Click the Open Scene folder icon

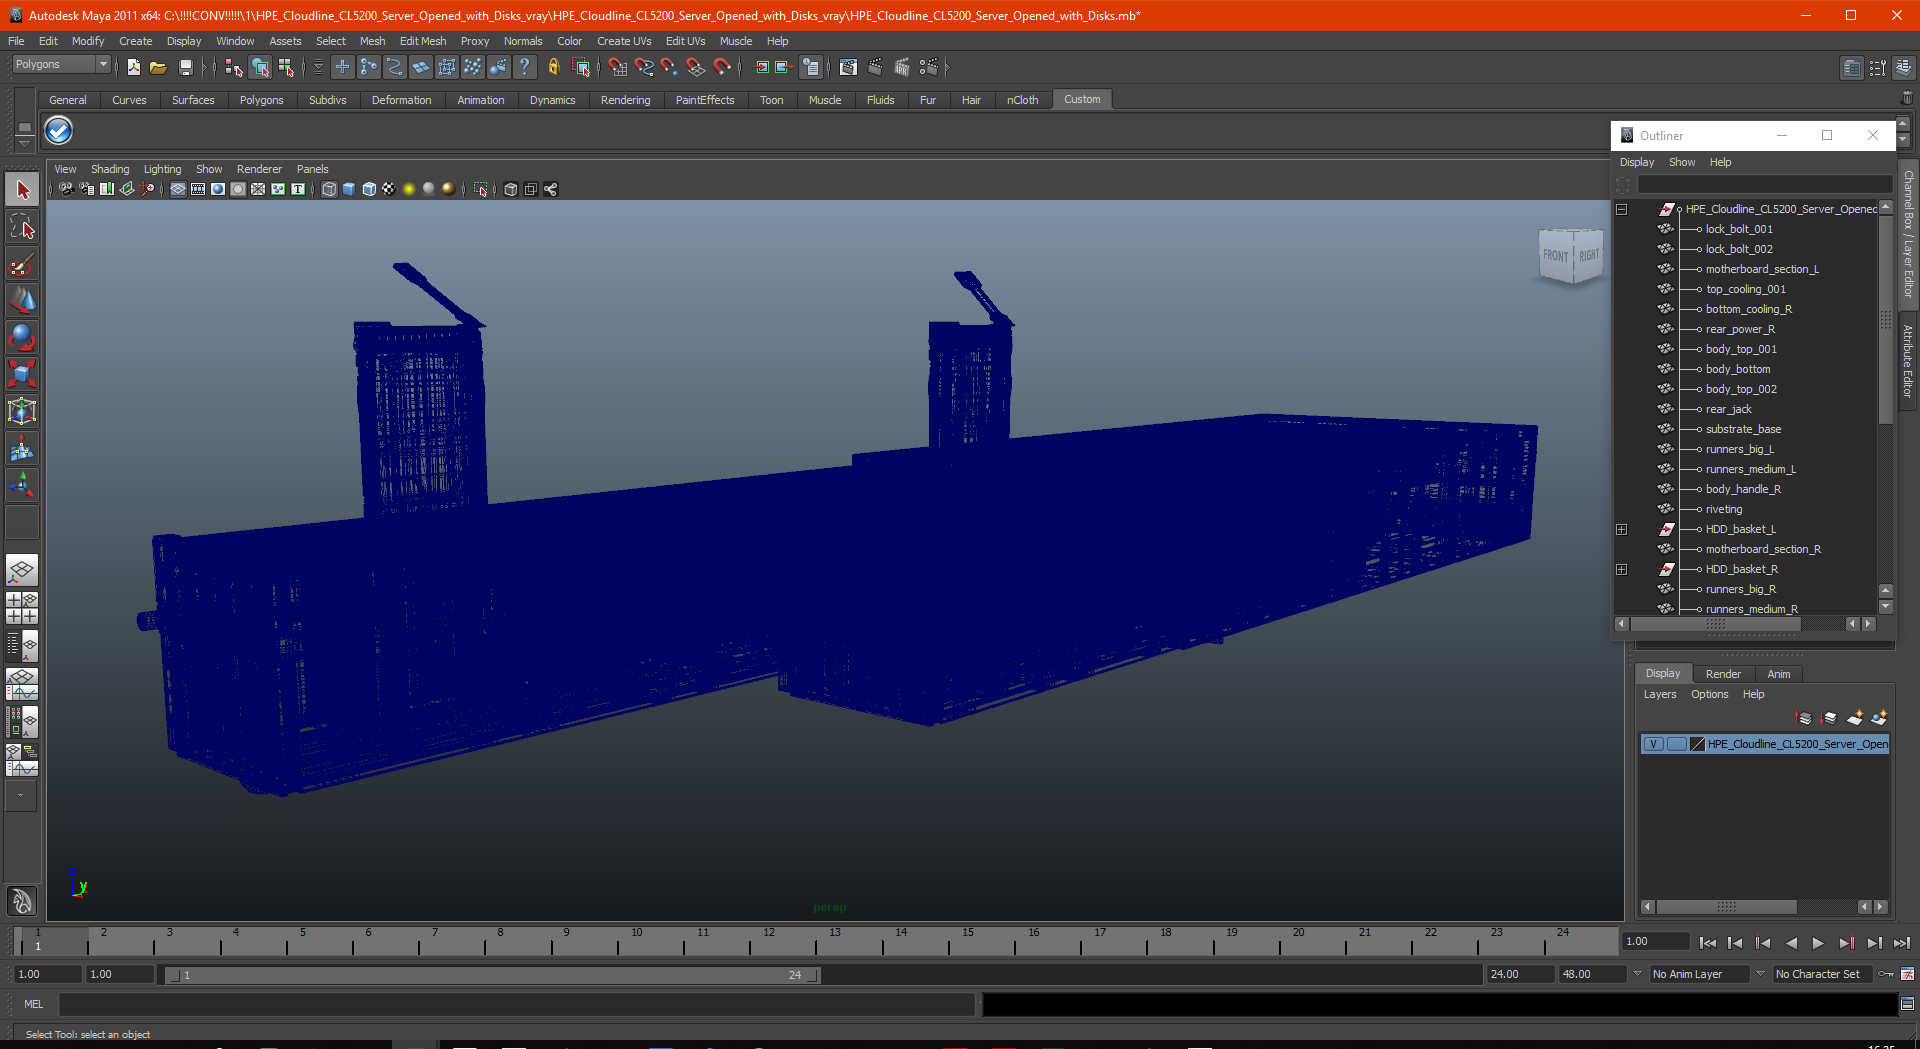(x=158, y=67)
